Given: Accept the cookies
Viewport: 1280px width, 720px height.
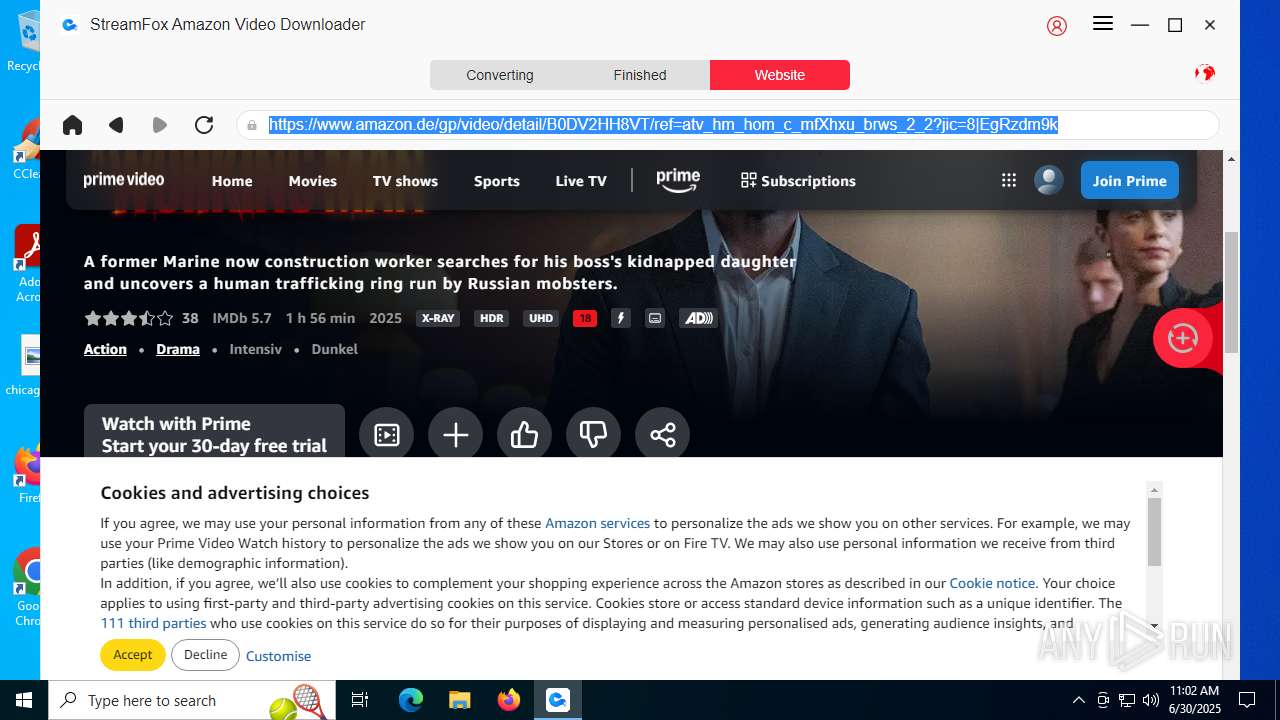Looking at the screenshot, I should (x=133, y=655).
